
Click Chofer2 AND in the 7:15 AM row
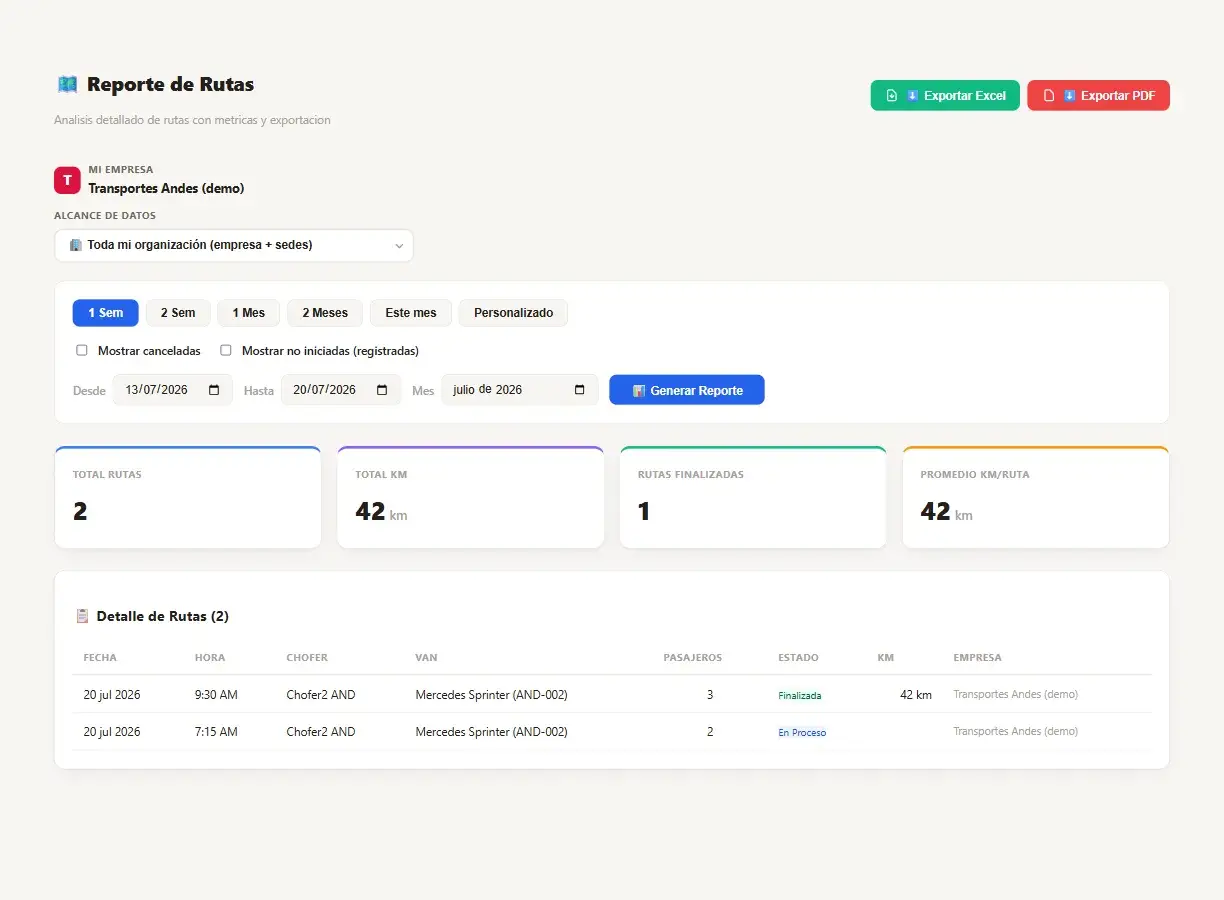click(x=321, y=732)
